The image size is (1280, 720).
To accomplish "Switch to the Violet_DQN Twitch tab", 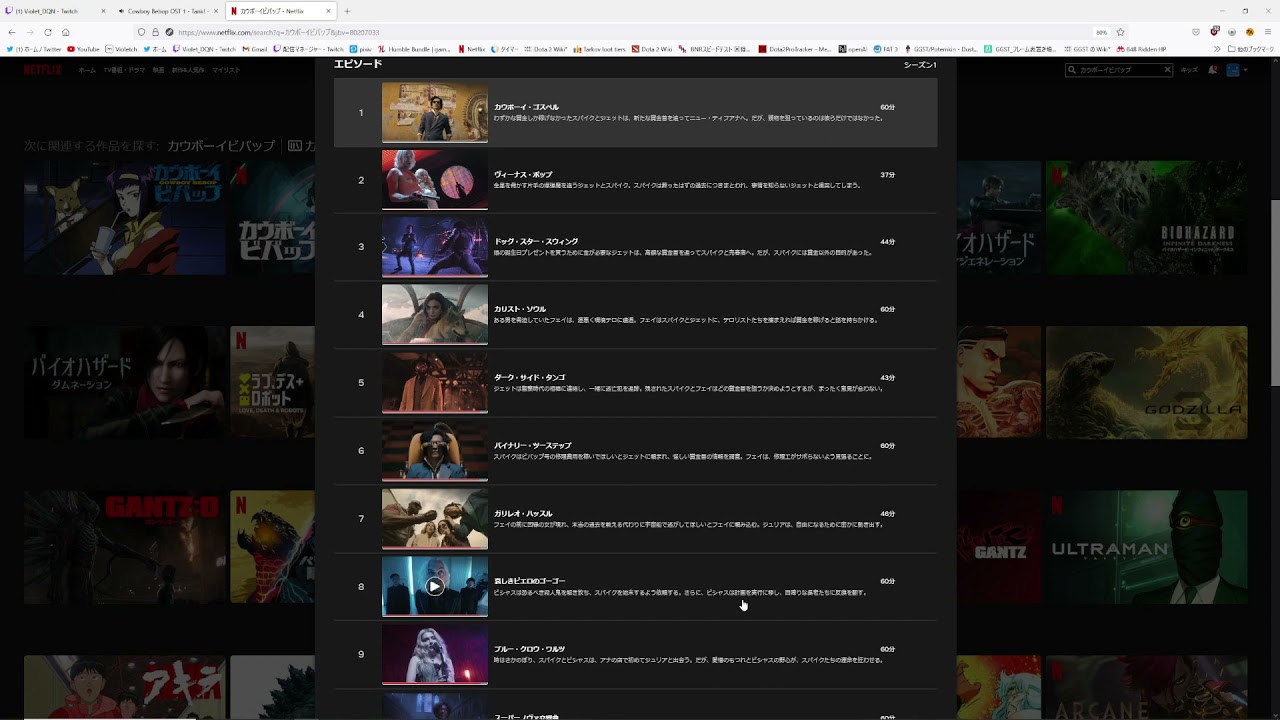I will tap(52, 11).
